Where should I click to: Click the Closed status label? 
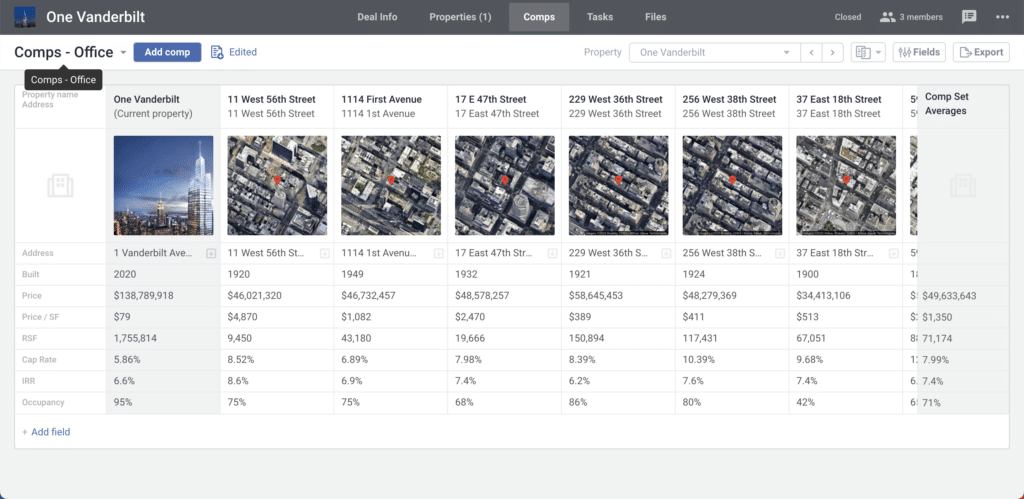(848, 17)
